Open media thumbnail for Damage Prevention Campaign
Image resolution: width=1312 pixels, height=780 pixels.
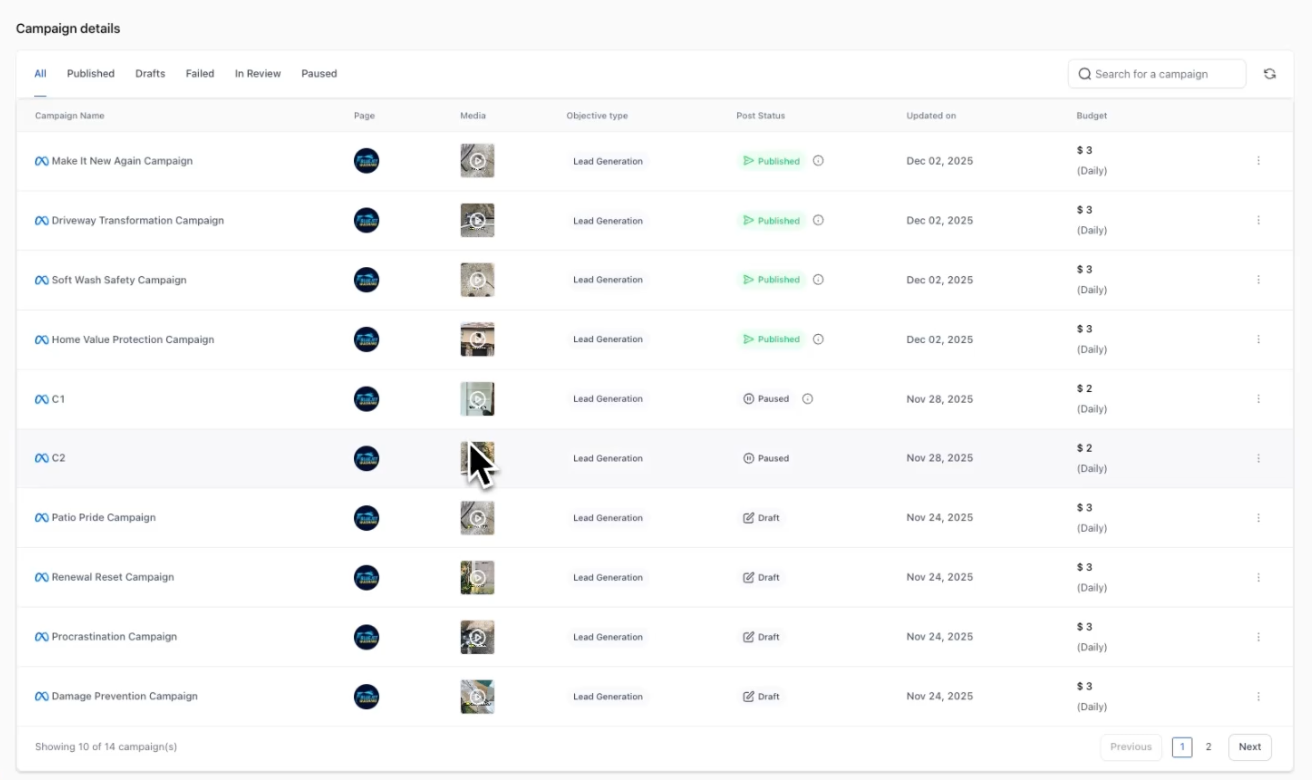[477, 696]
